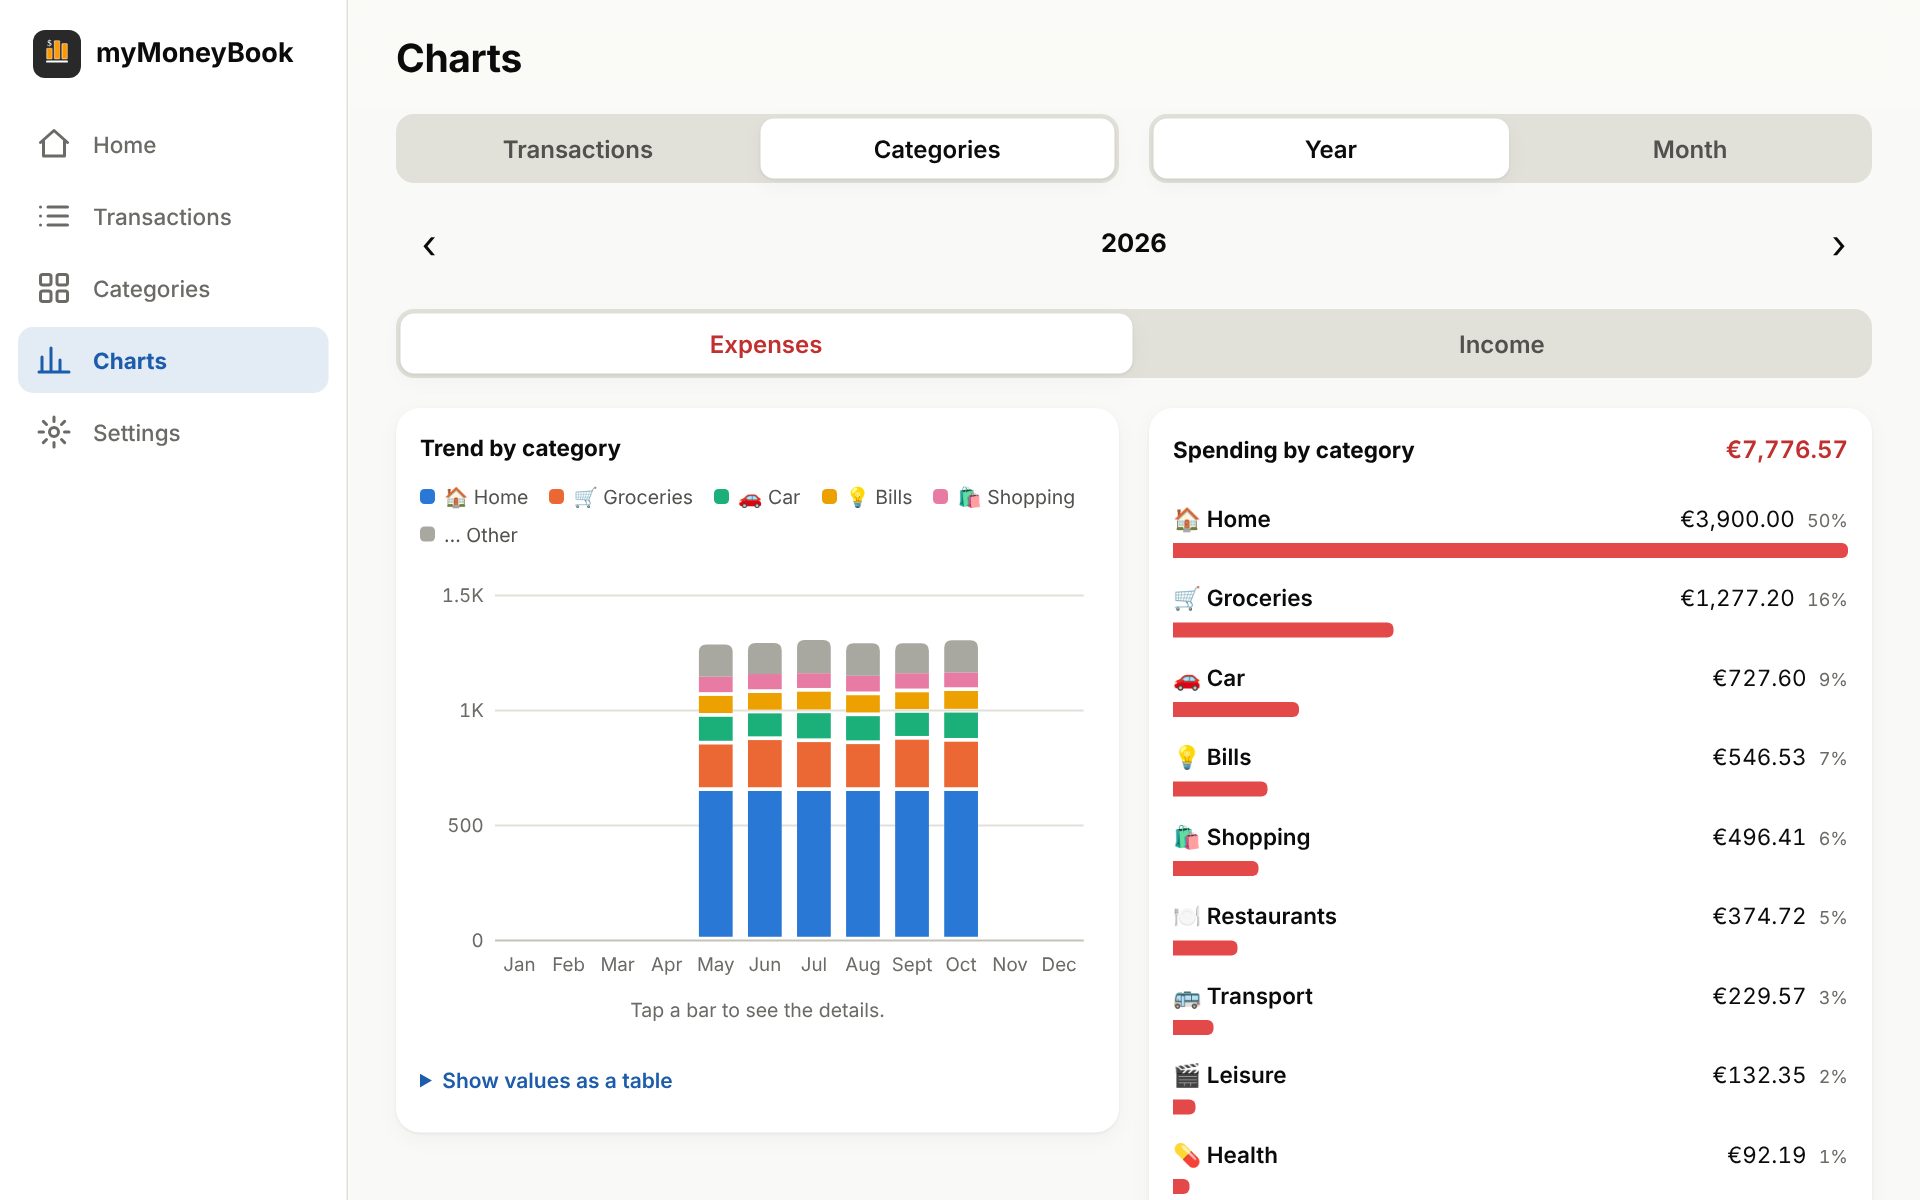Open Categories via the grid icon

pyautogui.click(x=54, y=288)
